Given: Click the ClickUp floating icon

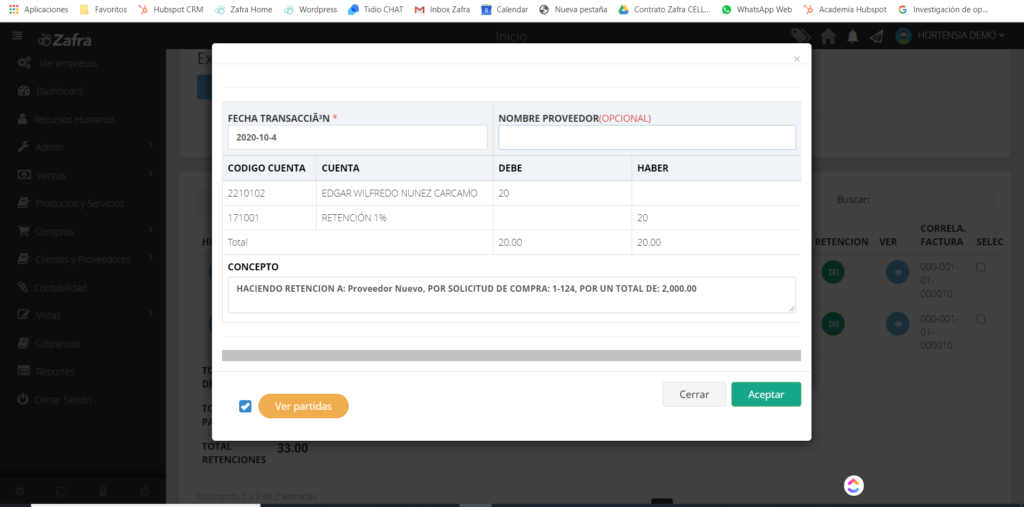Looking at the screenshot, I should pos(854,485).
